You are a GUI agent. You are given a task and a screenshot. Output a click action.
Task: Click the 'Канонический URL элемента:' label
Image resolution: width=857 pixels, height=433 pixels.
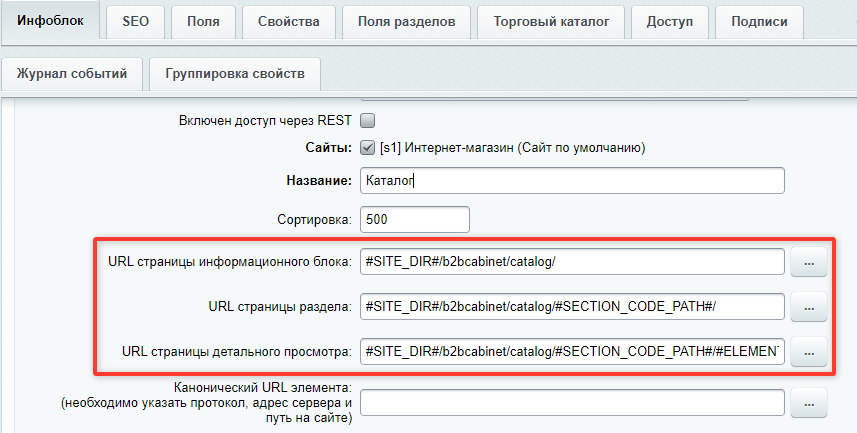pos(263,388)
